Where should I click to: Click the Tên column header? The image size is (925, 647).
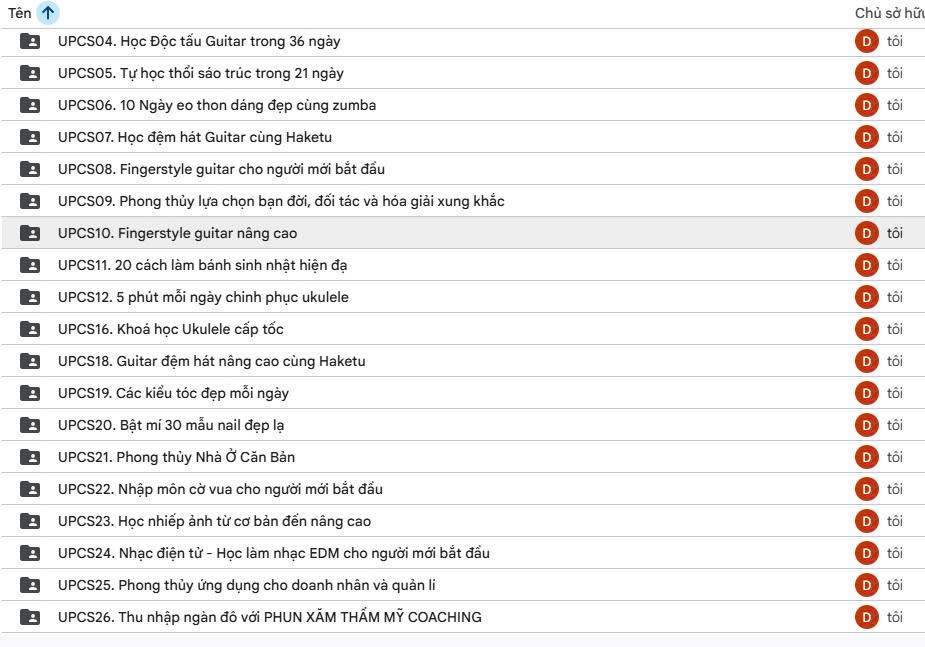point(19,12)
